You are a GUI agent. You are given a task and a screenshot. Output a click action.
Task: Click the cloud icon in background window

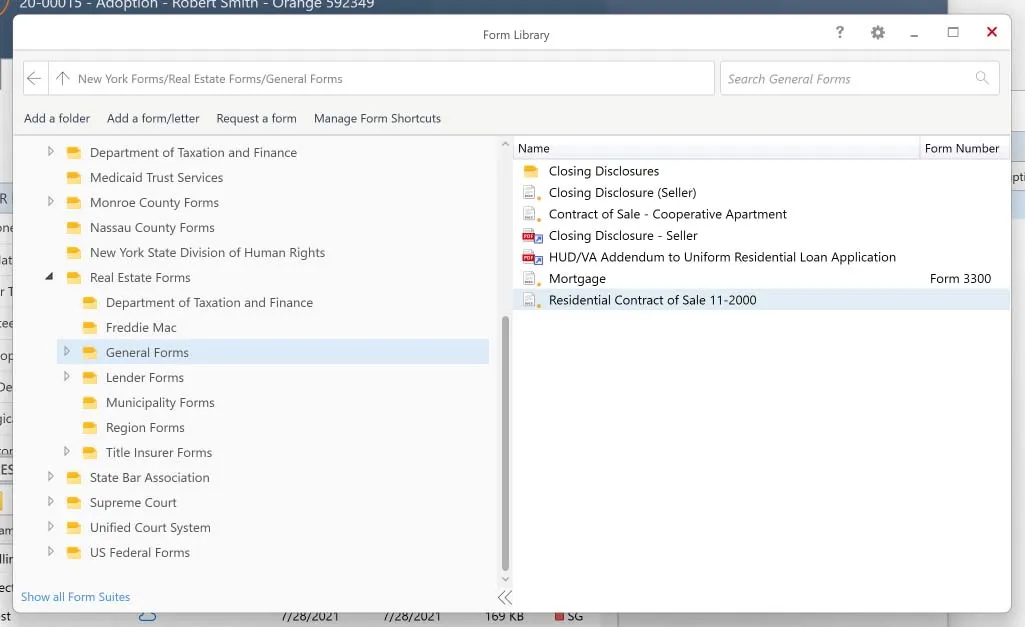coord(148,616)
